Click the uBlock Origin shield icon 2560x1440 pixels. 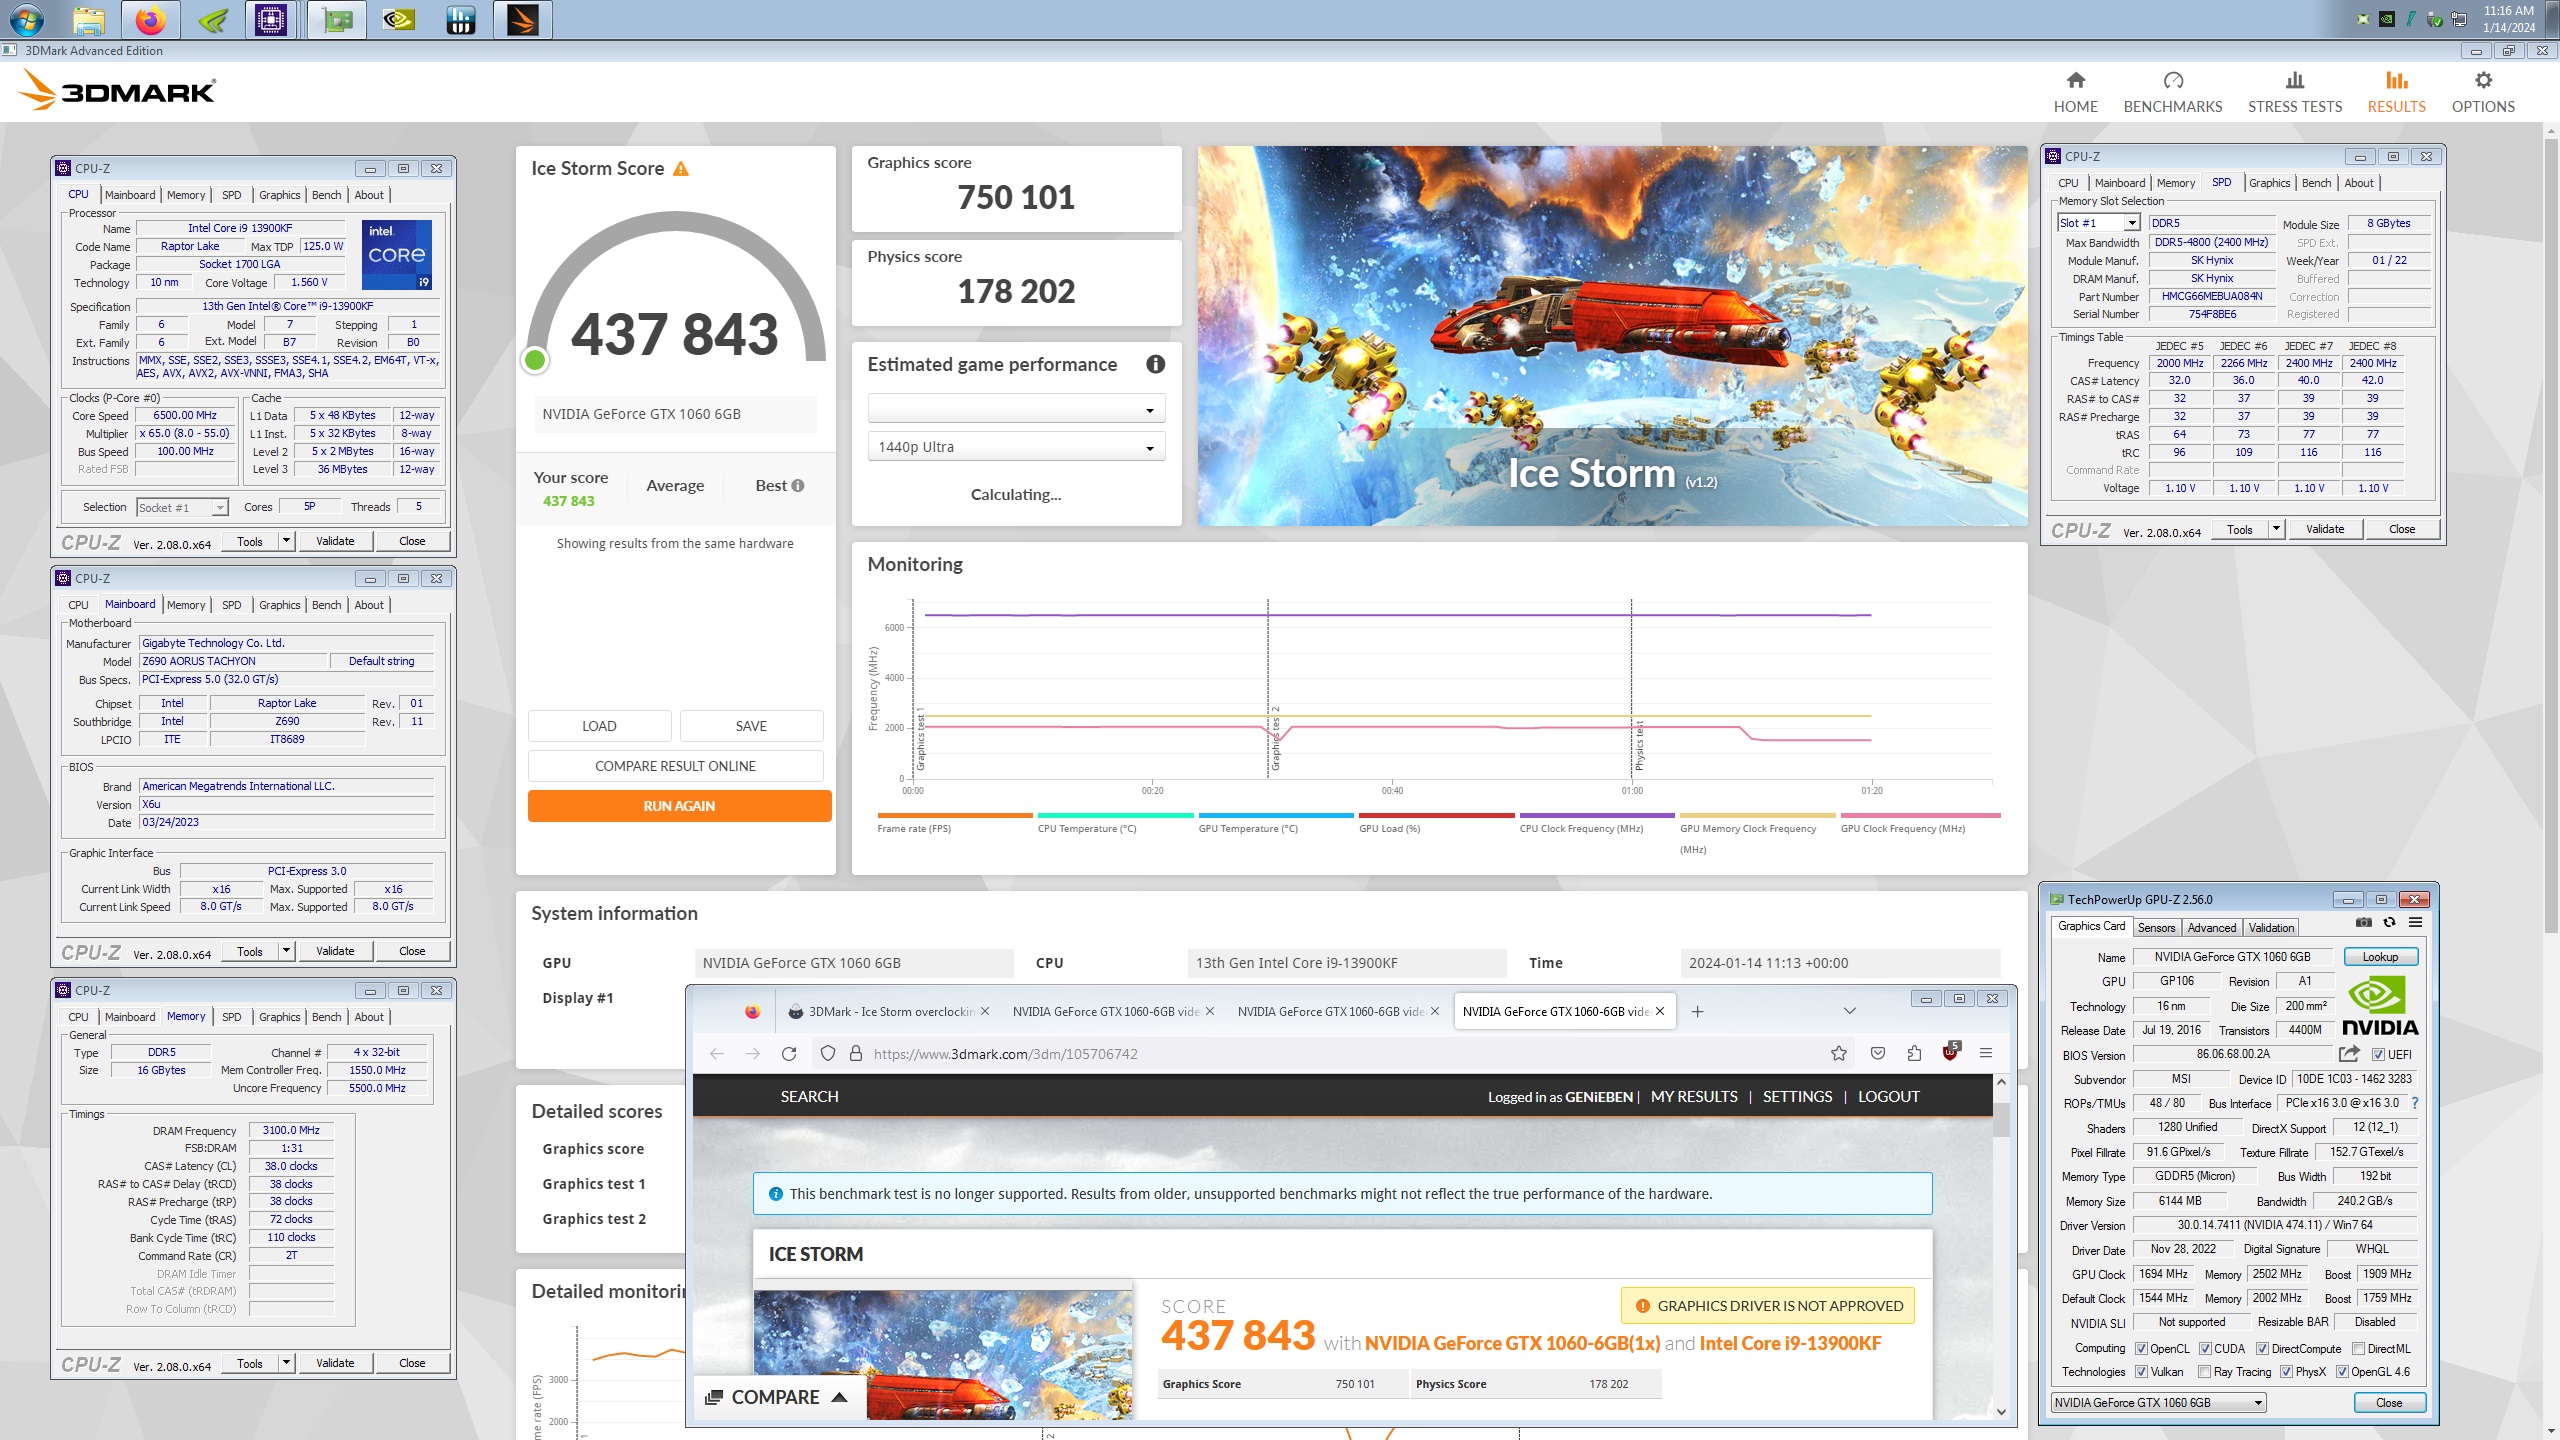[x=1950, y=1053]
